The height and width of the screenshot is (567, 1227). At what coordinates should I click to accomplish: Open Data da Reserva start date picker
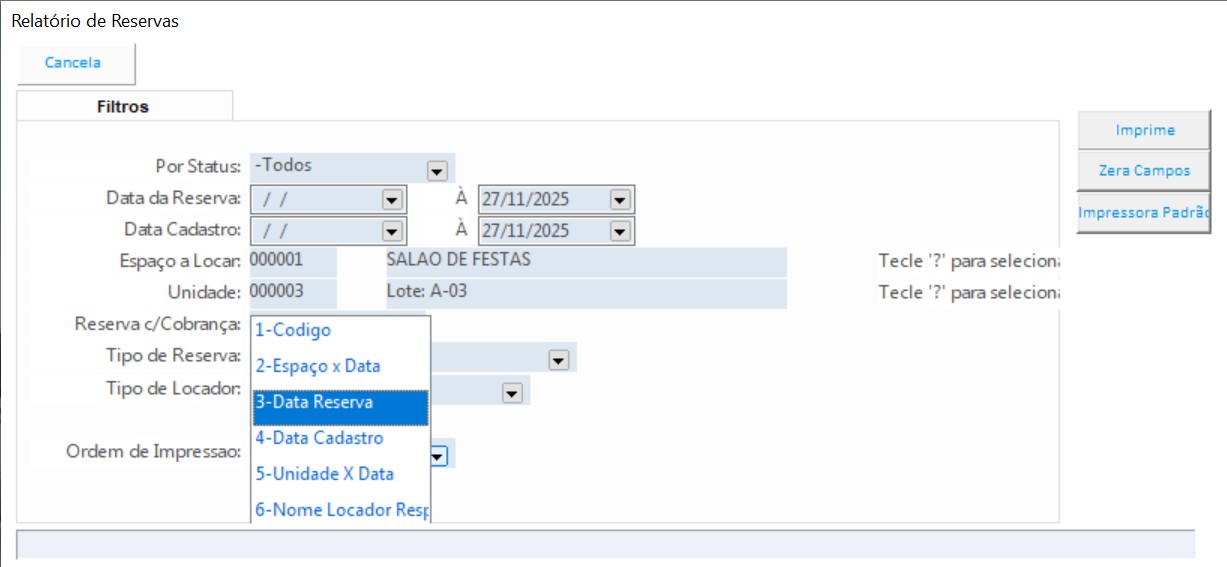[391, 200]
